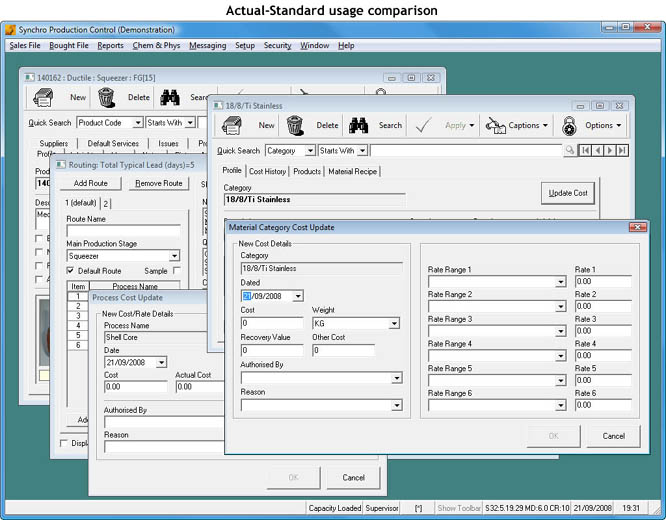The image size is (666, 520).
Task: Open the Sales File menu
Action: coord(25,45)
